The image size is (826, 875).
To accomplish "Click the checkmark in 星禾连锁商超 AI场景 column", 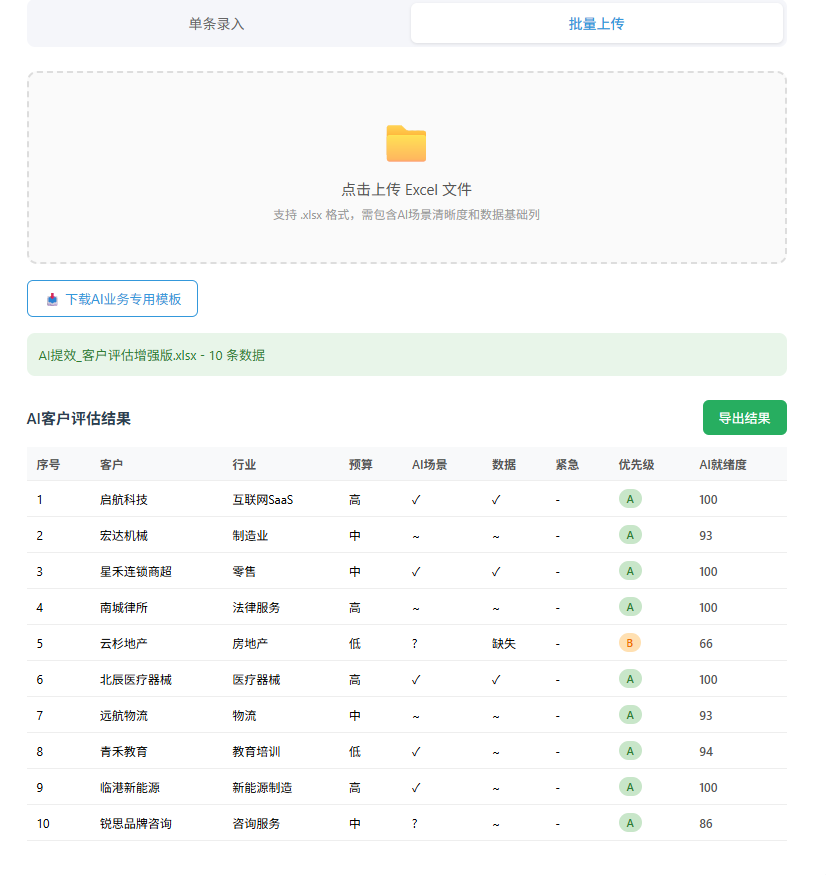I will (x=415, y=571).
